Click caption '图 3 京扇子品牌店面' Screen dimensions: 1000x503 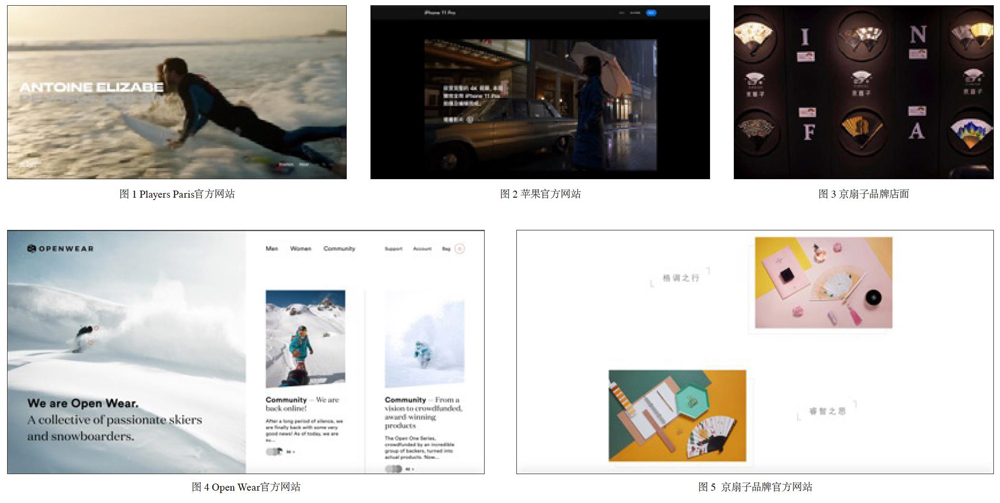[x=864, y=194]
